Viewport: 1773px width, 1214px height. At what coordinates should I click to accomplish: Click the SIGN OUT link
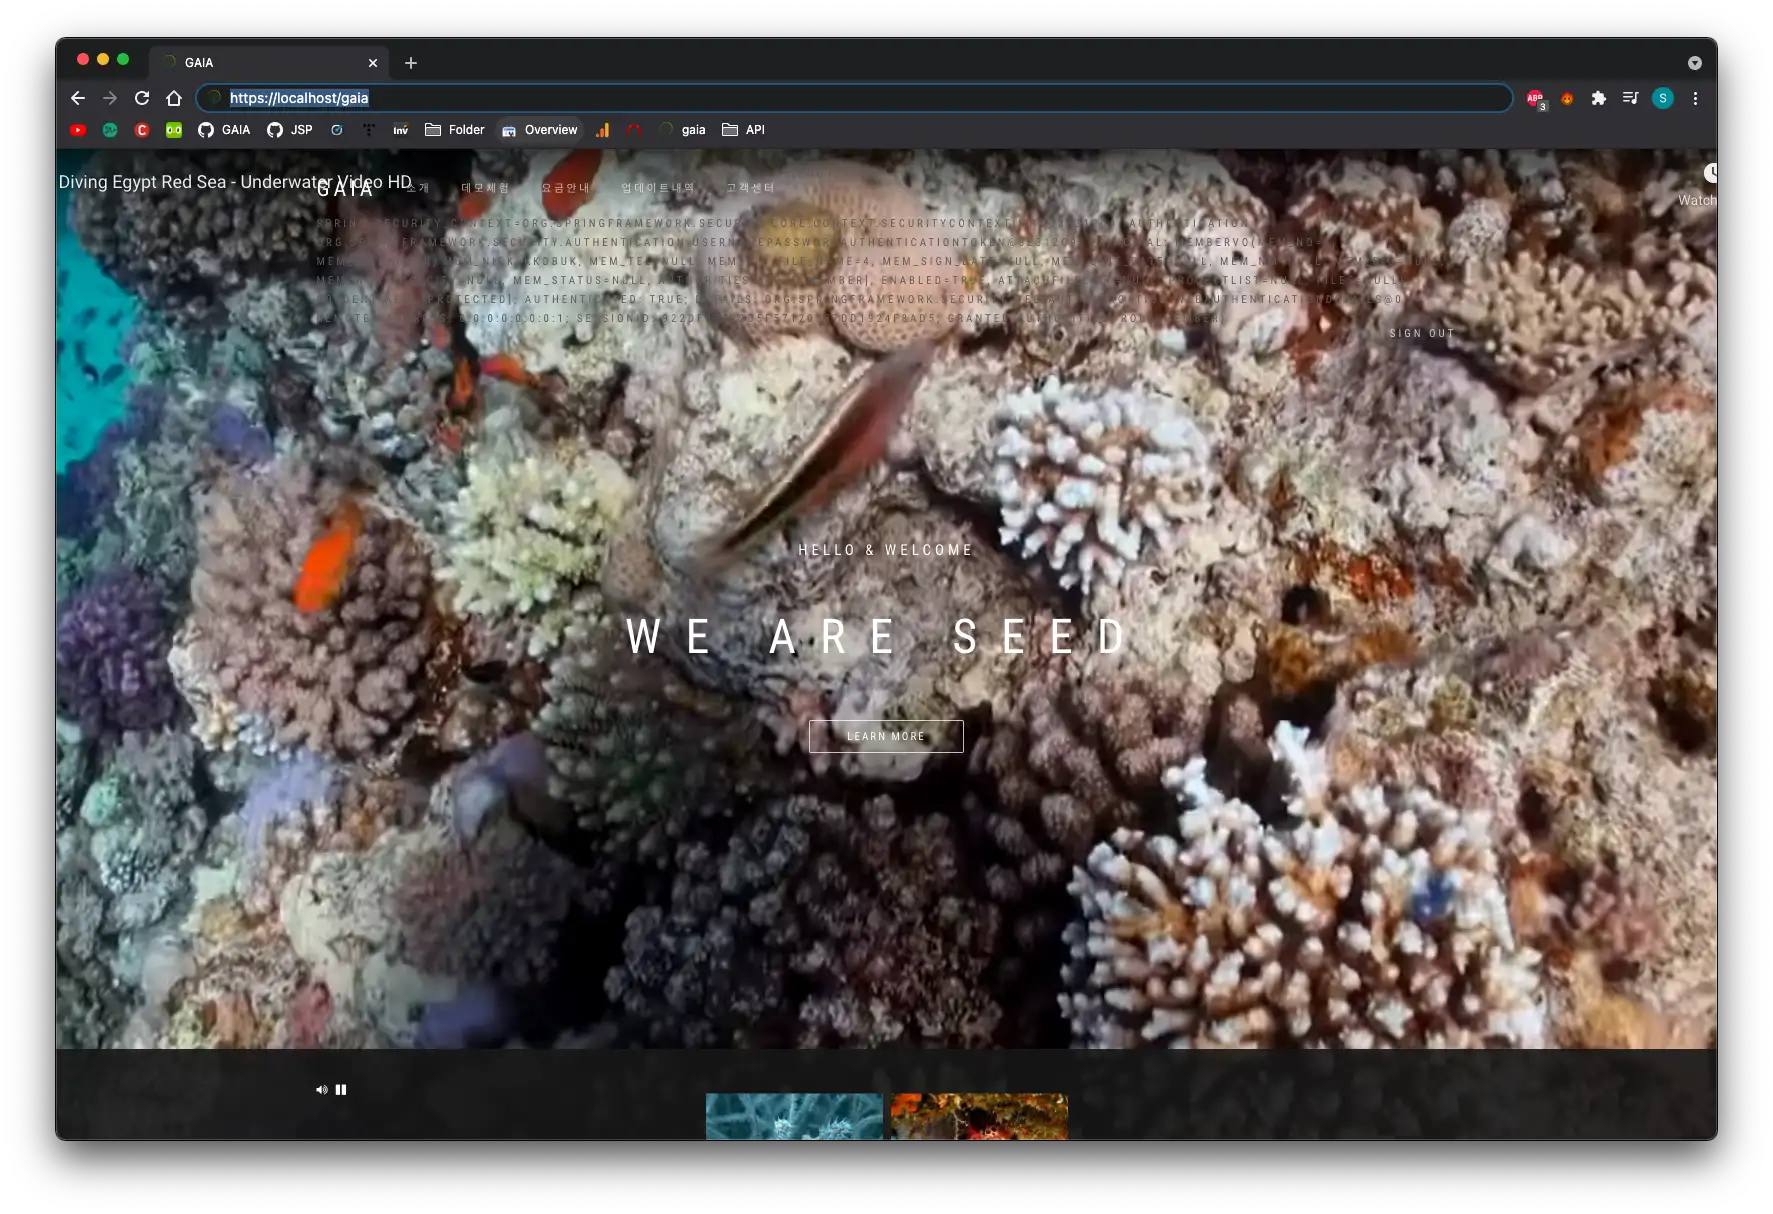(1421, 334)
